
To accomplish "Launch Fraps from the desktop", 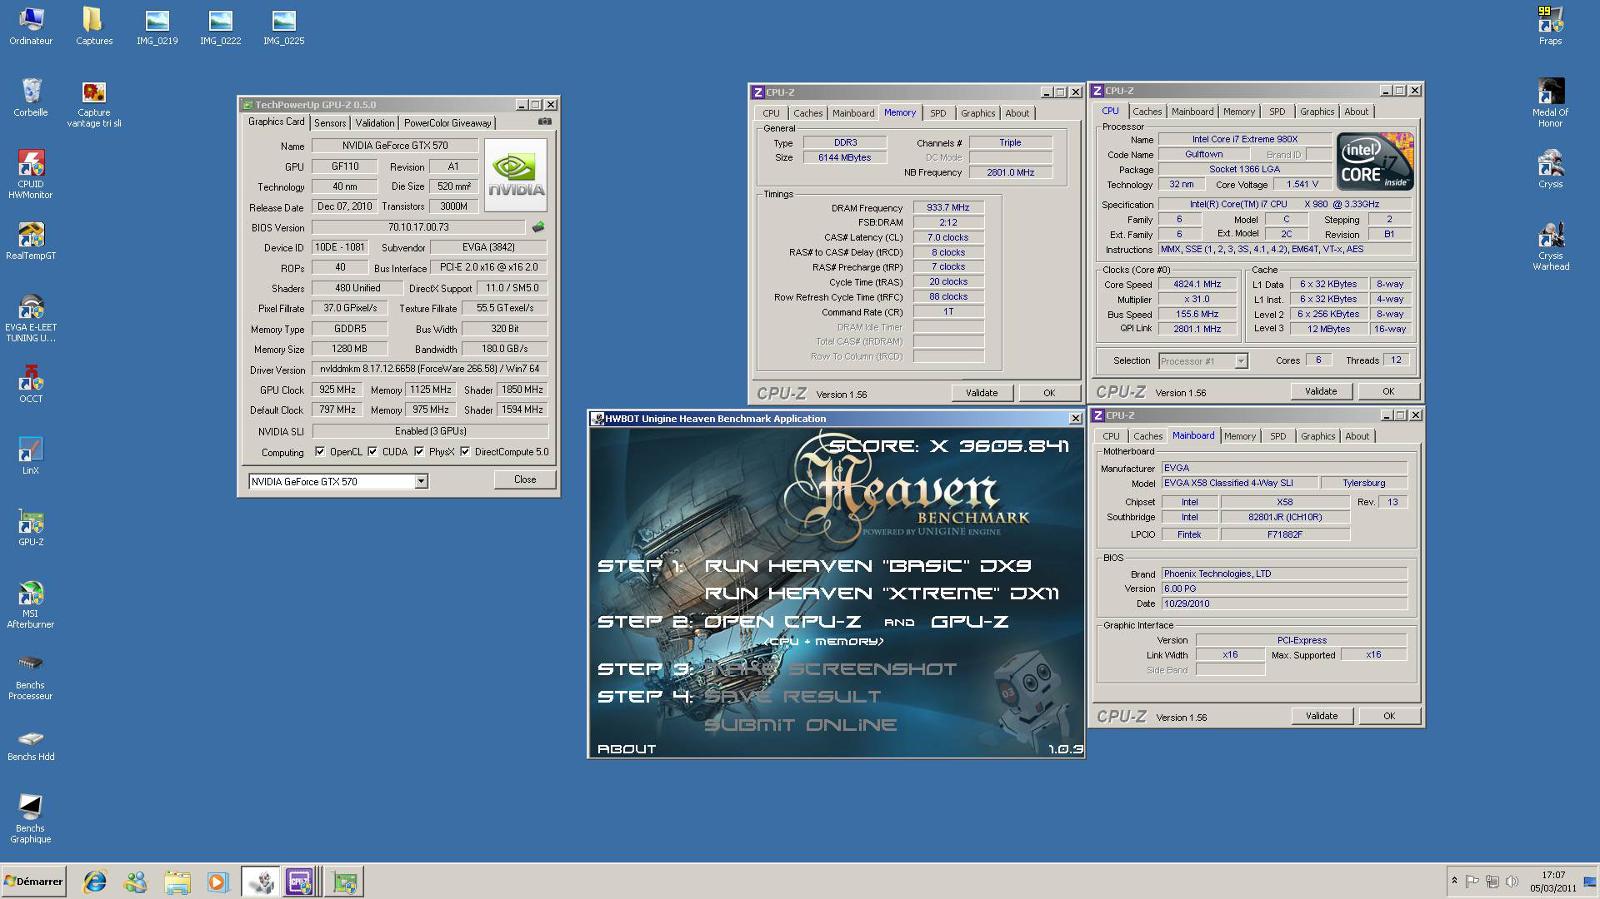I will tap(1550, 26).
